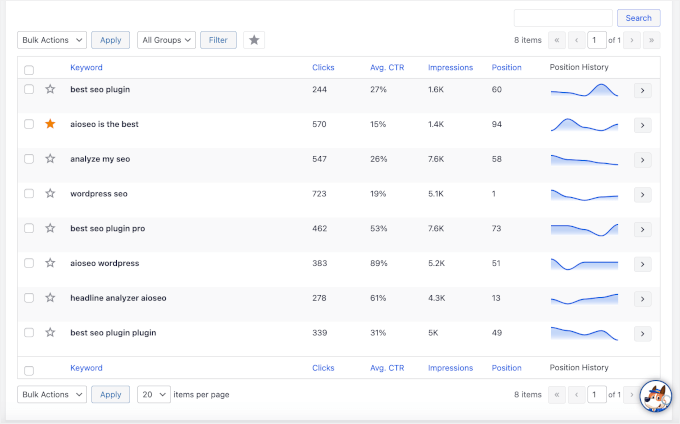Toggle the select-all checkbox in table header
The height and width of the screenshot is (424, 680).
pyautogui.click(x=29, y=69)
